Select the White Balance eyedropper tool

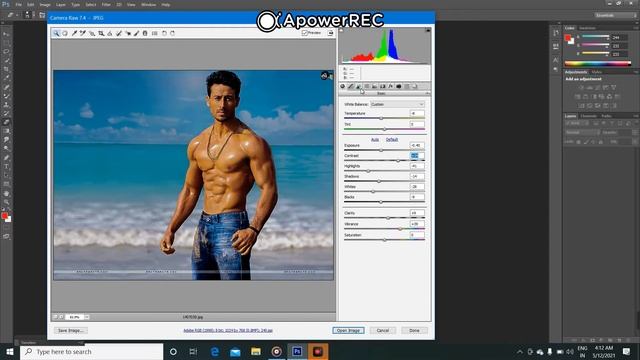[x=74, y=33]
